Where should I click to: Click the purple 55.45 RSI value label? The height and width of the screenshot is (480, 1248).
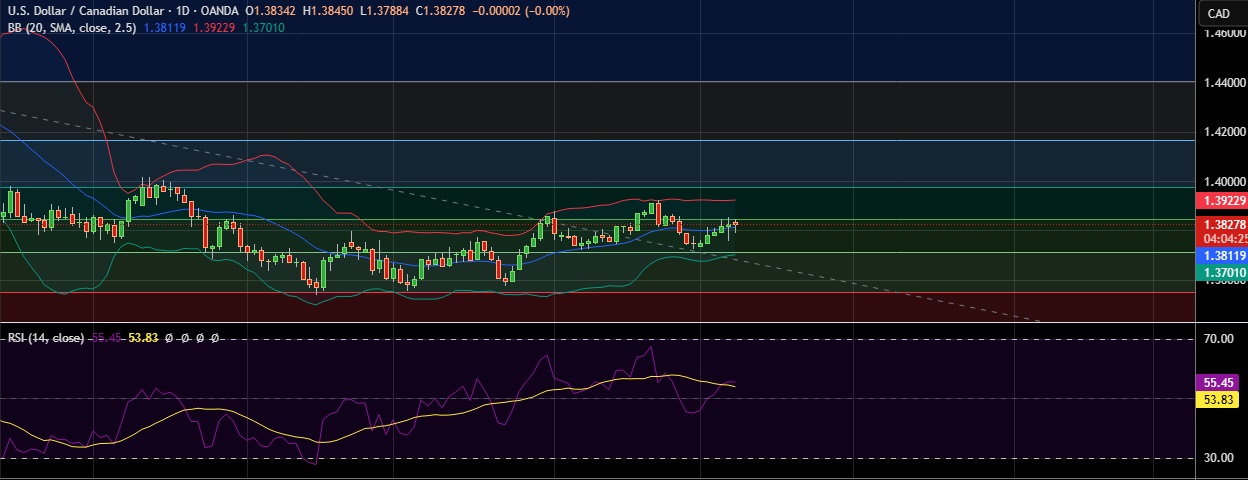[1217, 382]
